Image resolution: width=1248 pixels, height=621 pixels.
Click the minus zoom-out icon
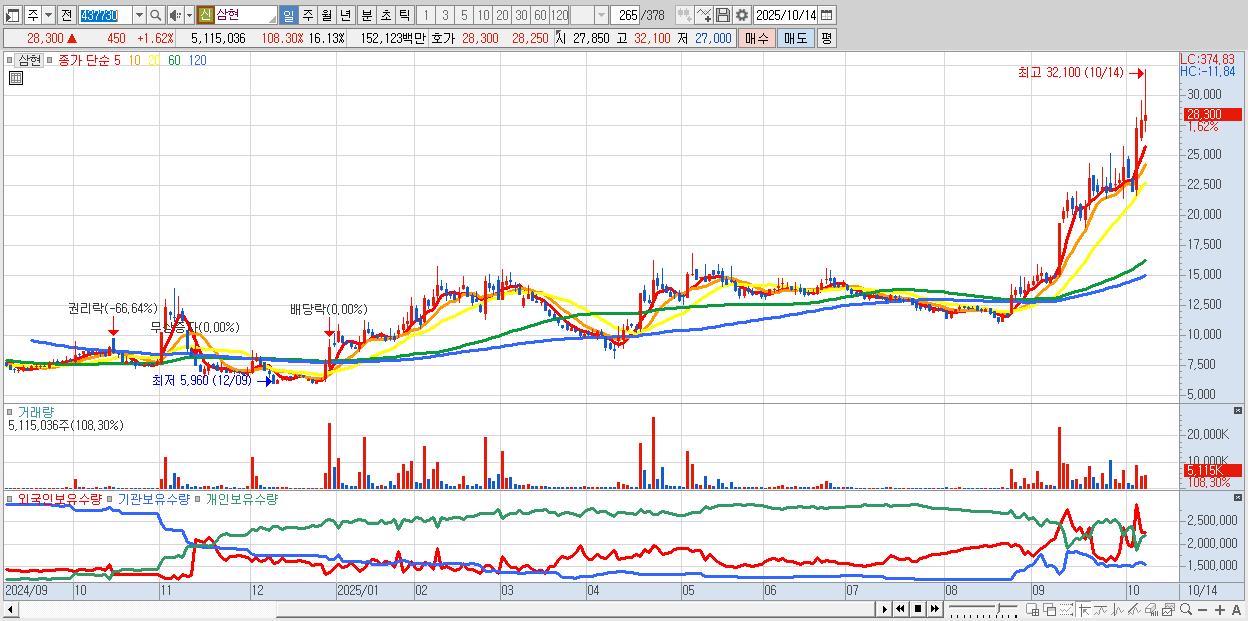click(1202, 610)
